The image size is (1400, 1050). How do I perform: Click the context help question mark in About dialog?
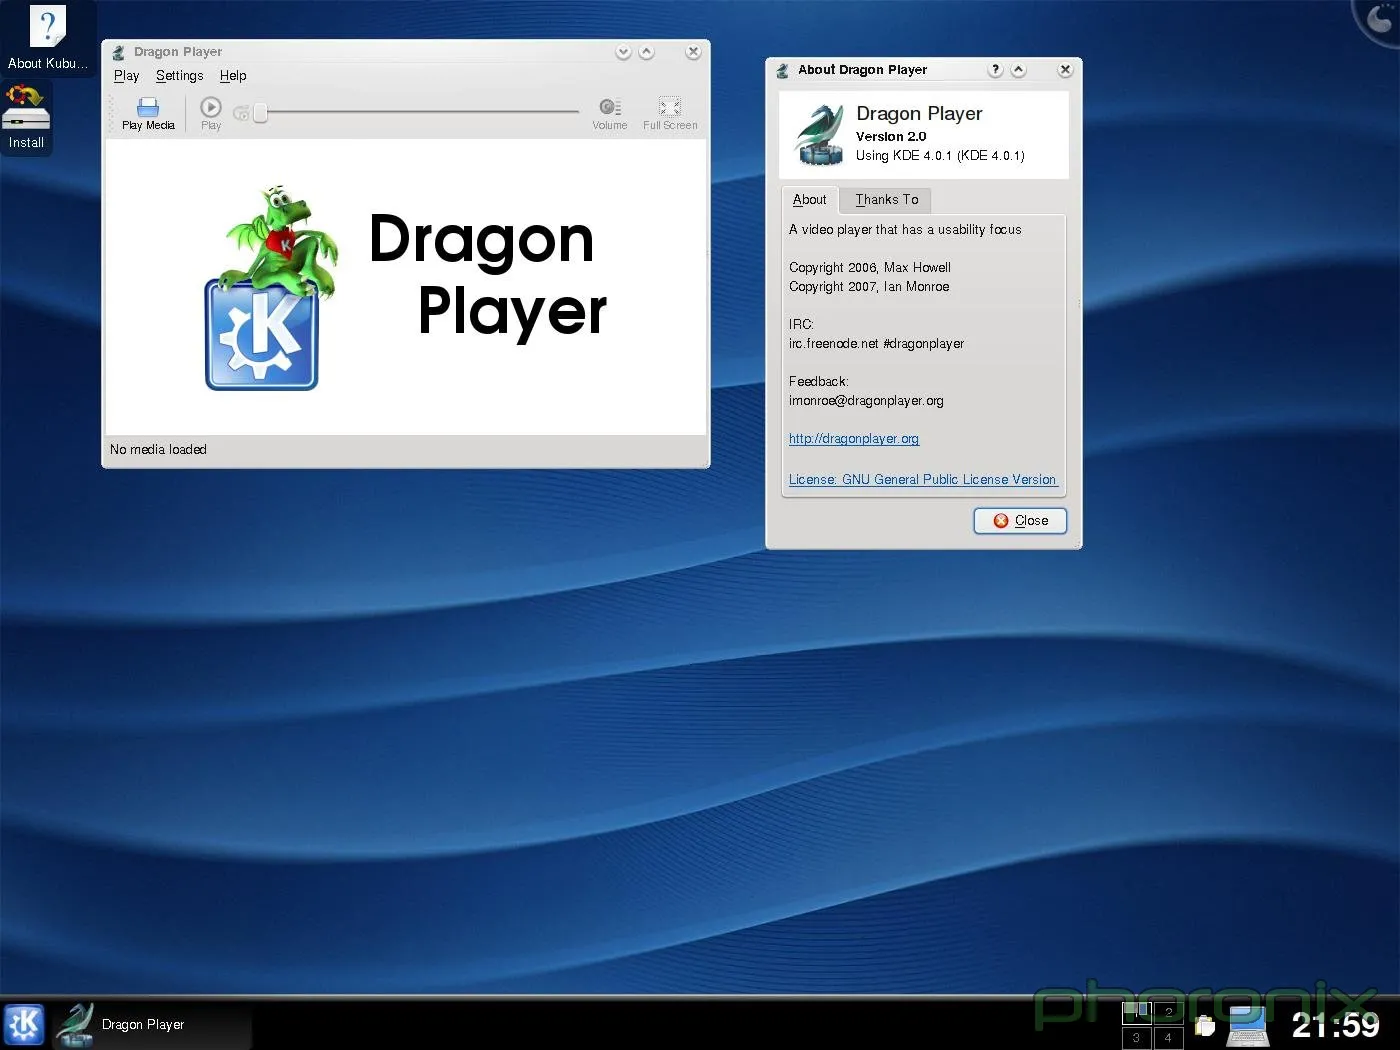point(995,70)
